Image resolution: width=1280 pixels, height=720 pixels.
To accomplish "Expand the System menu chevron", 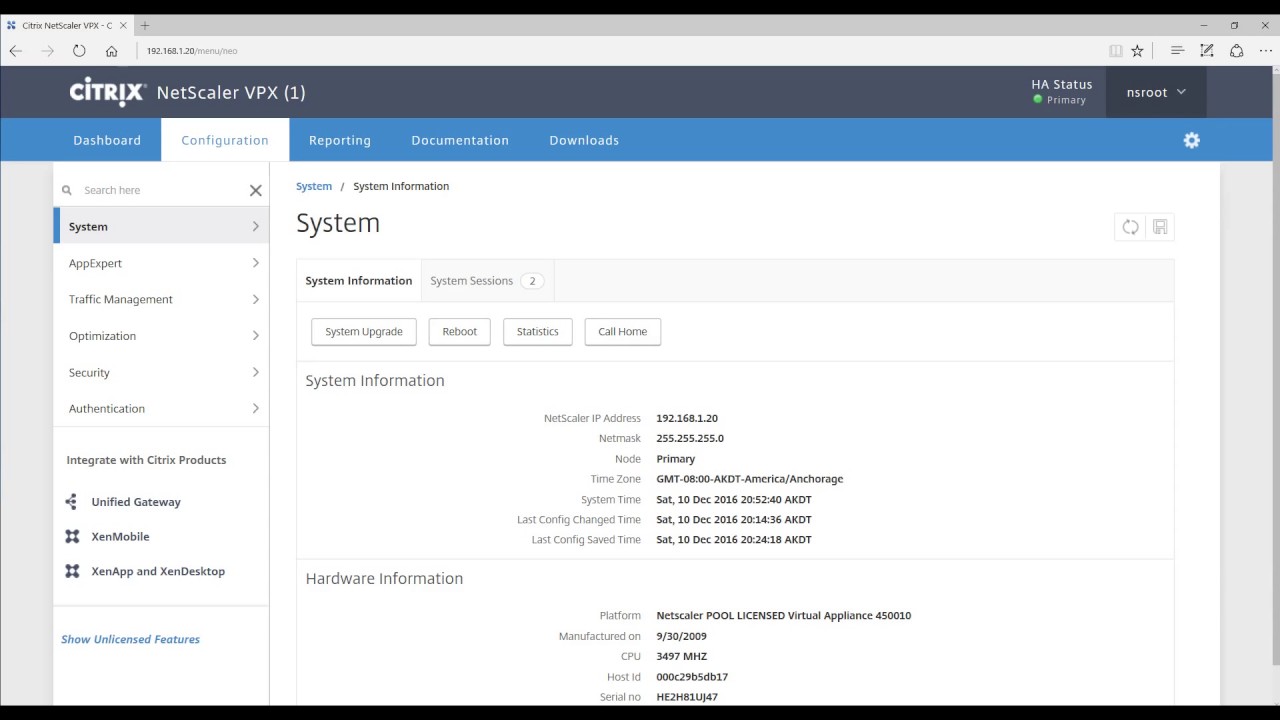I will 255,227.
